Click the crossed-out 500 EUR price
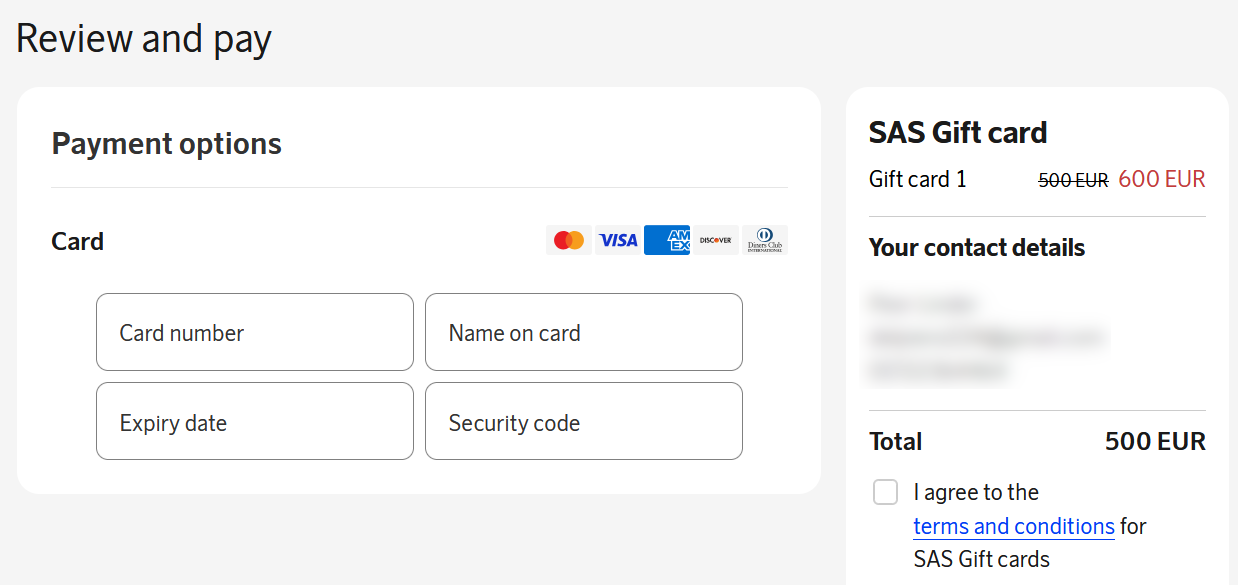Viewport: 1238px width, 585px height. coord(1073,181)
